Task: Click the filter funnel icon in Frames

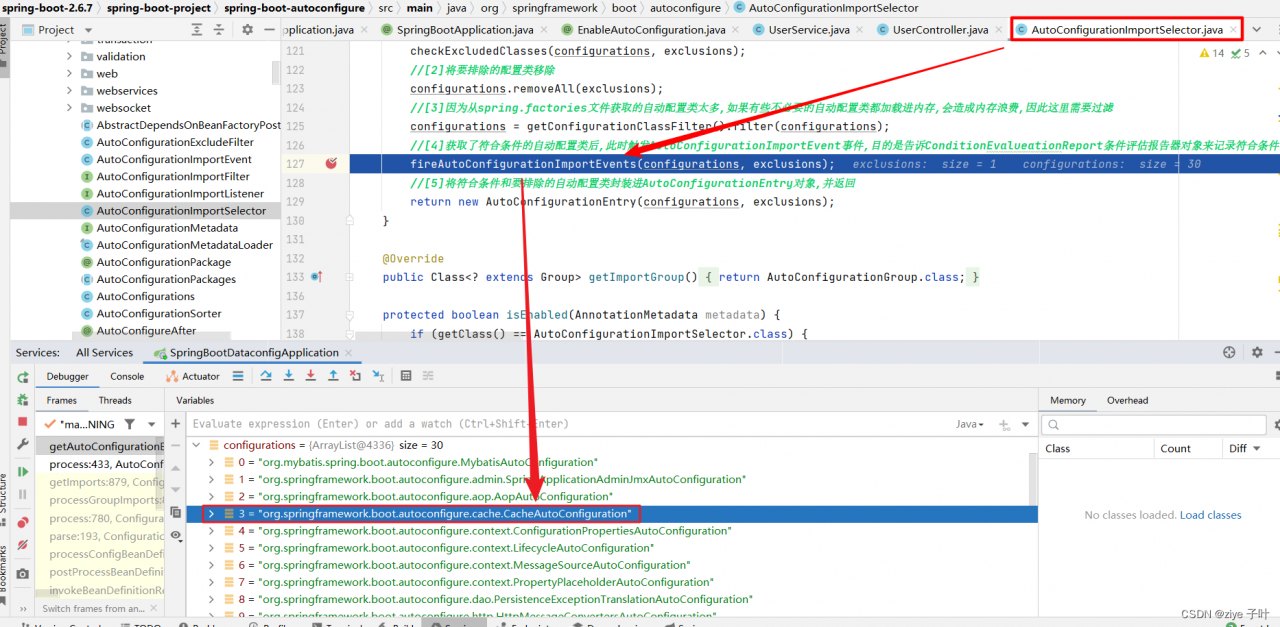Action: coord(130,425)
